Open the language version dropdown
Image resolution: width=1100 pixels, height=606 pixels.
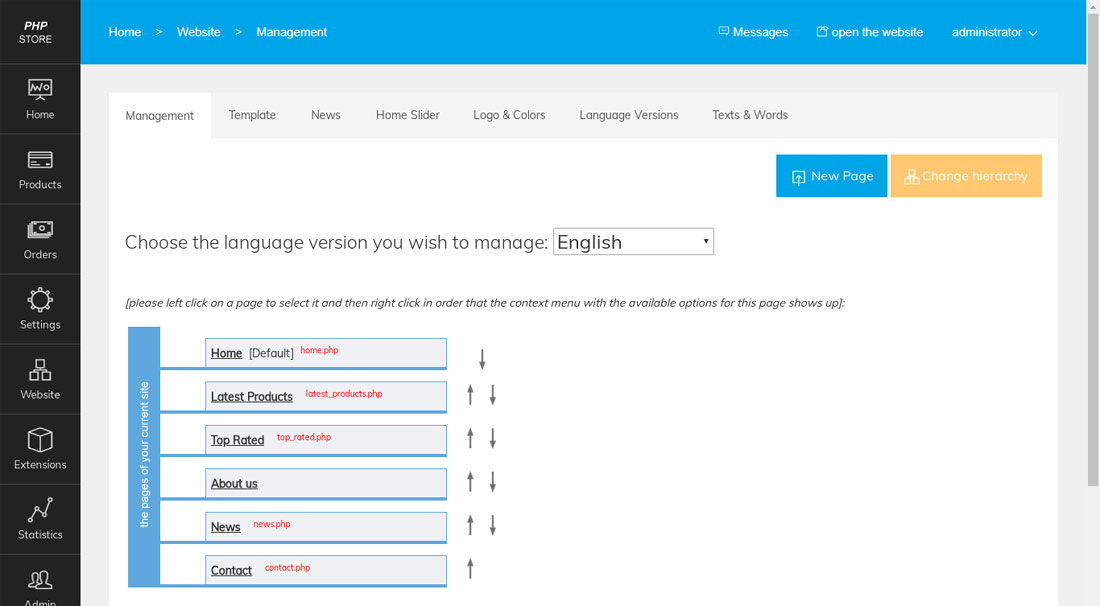click(633, 242)
